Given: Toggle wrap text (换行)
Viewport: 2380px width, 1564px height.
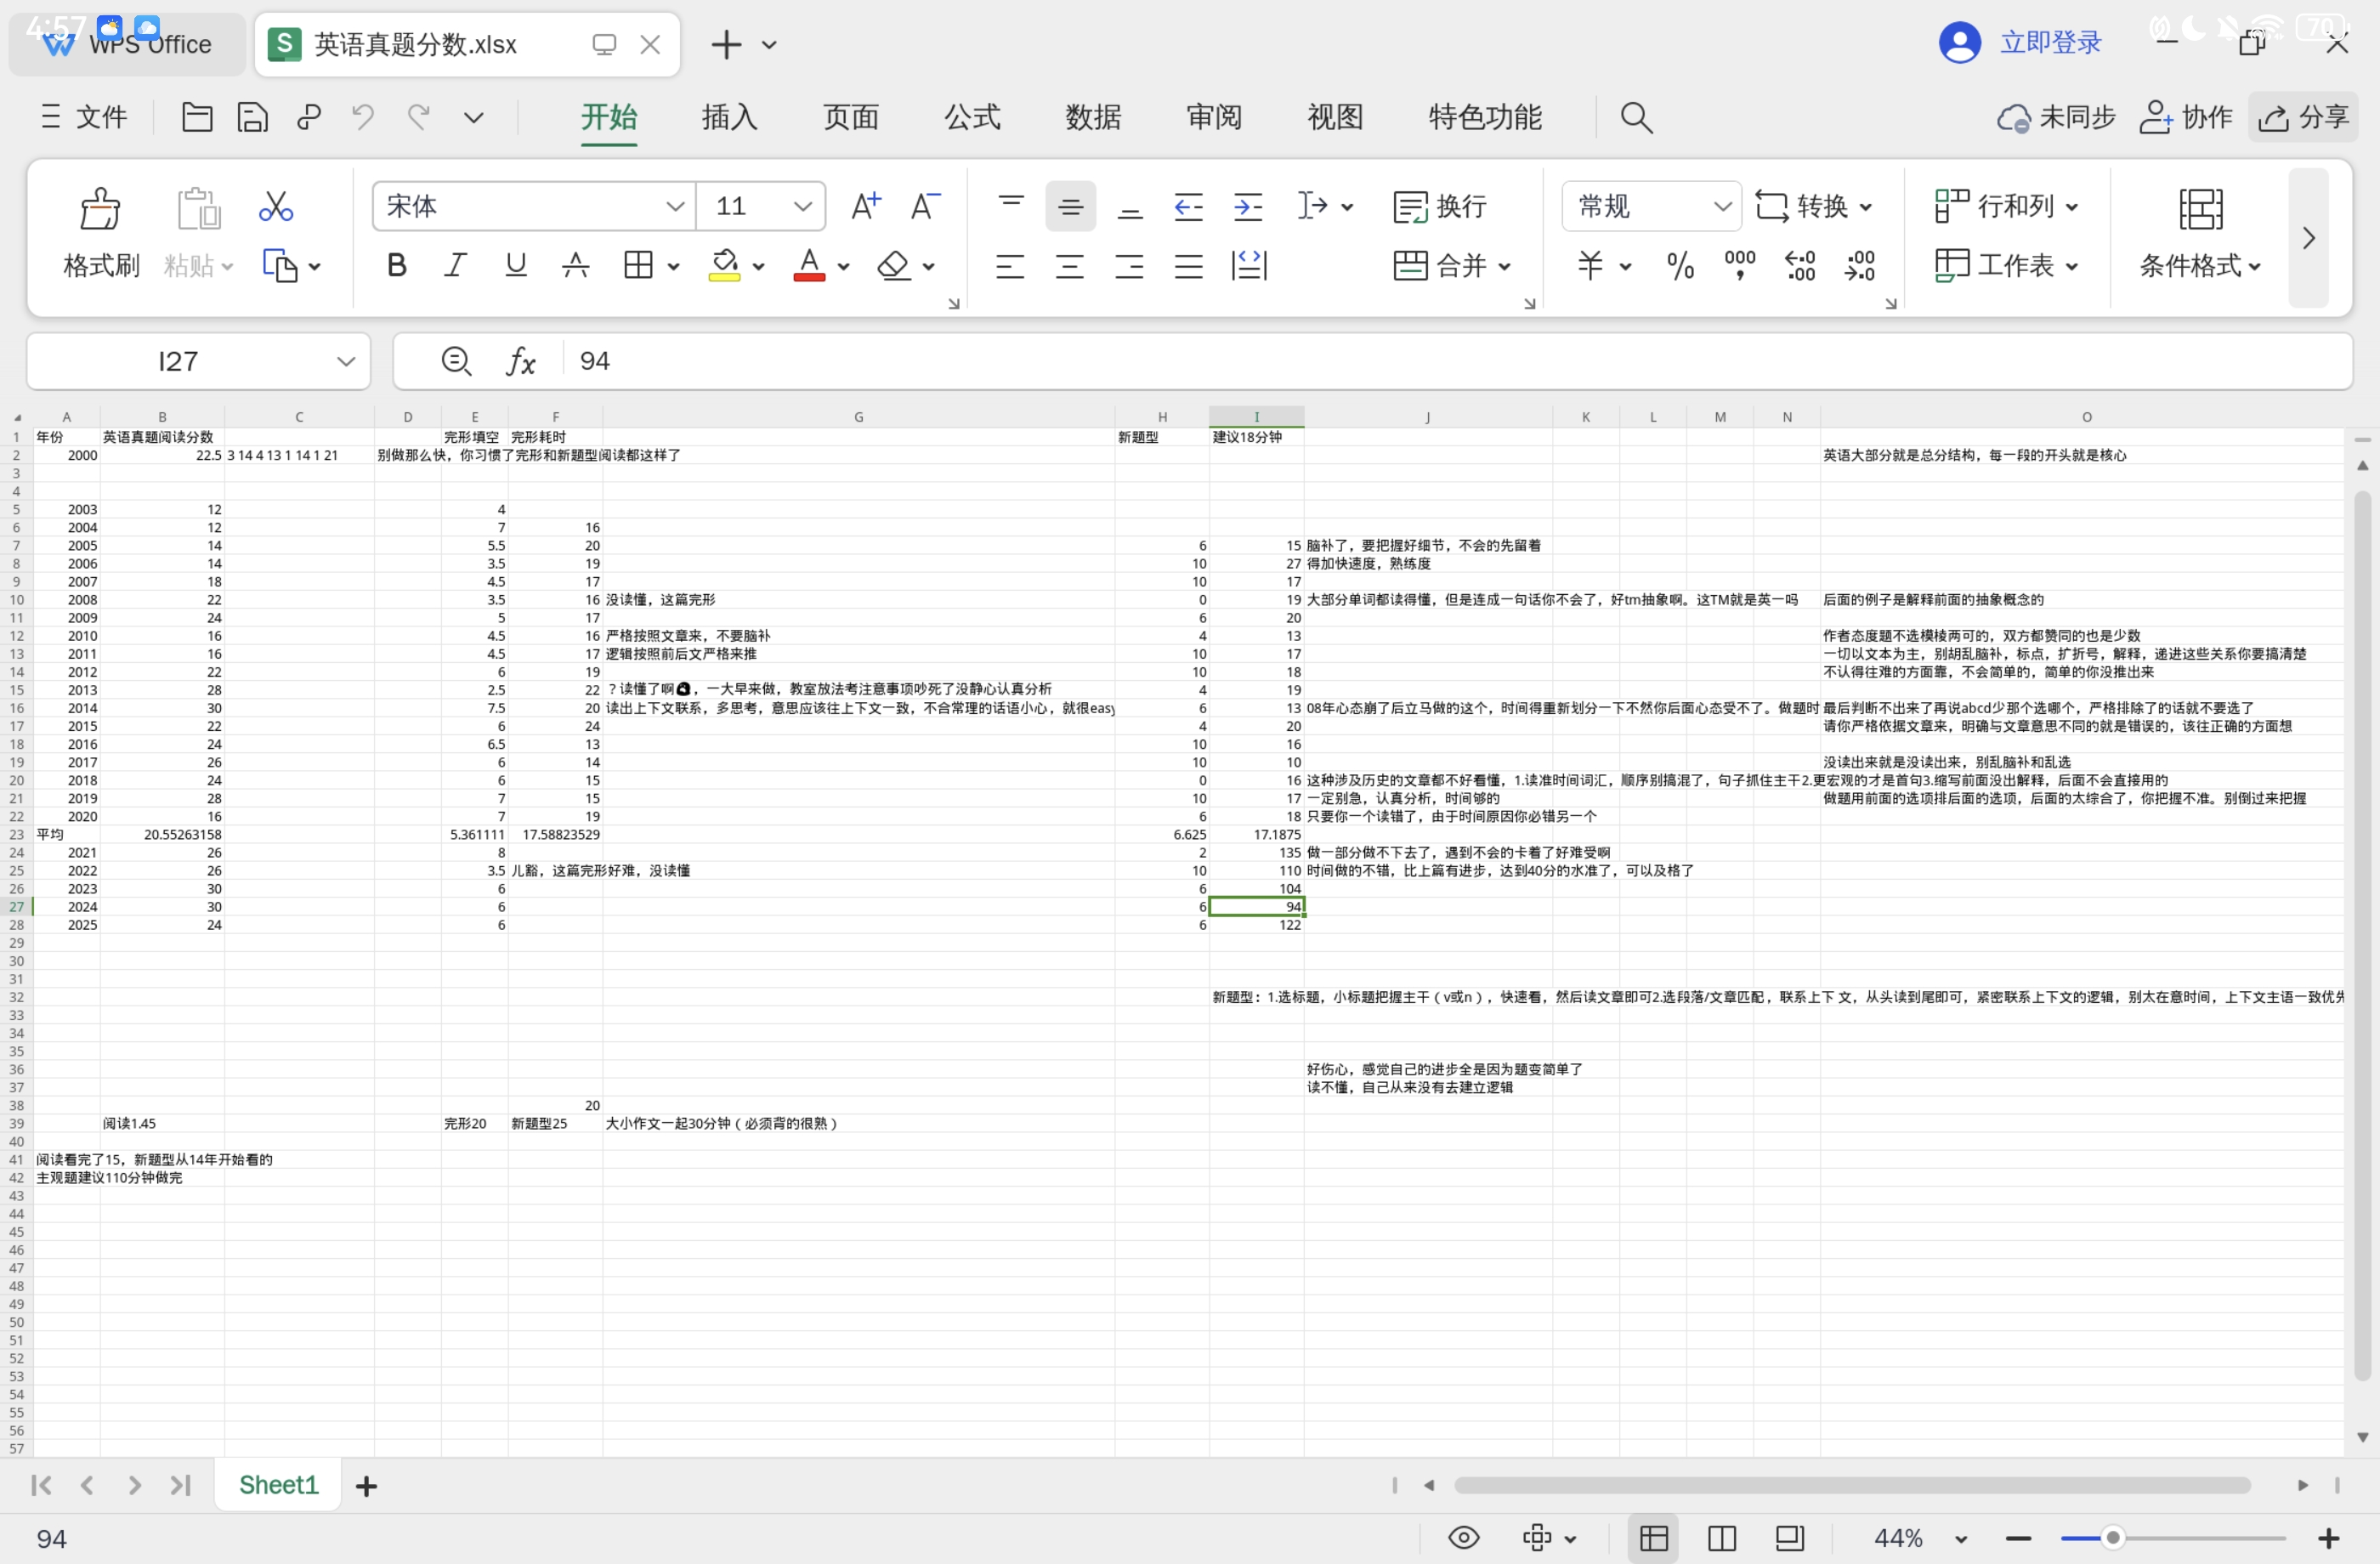Looking at the screenshot, I should (1439, 206).
